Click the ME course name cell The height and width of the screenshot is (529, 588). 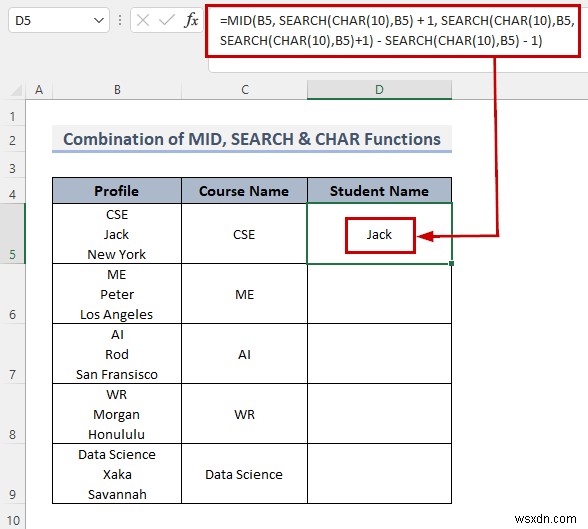click(x=244, y=294)
